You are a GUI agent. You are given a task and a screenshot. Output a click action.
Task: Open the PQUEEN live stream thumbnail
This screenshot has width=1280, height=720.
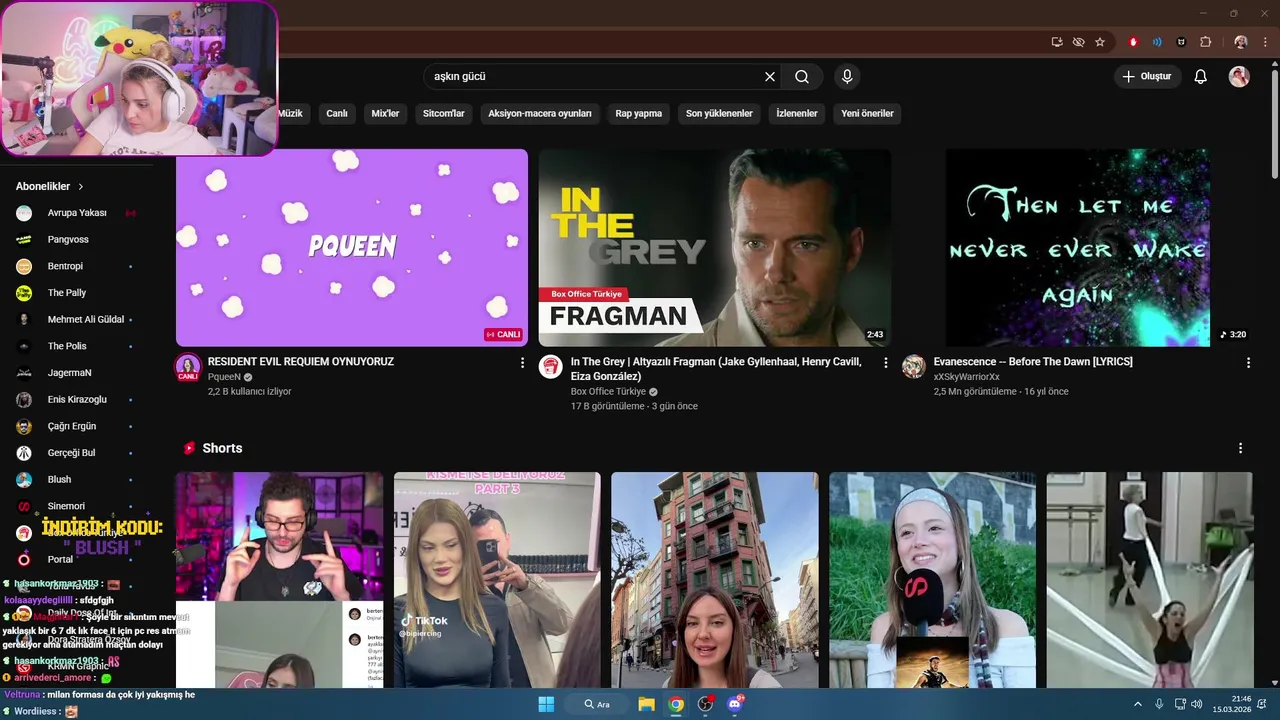coord(352,248)
